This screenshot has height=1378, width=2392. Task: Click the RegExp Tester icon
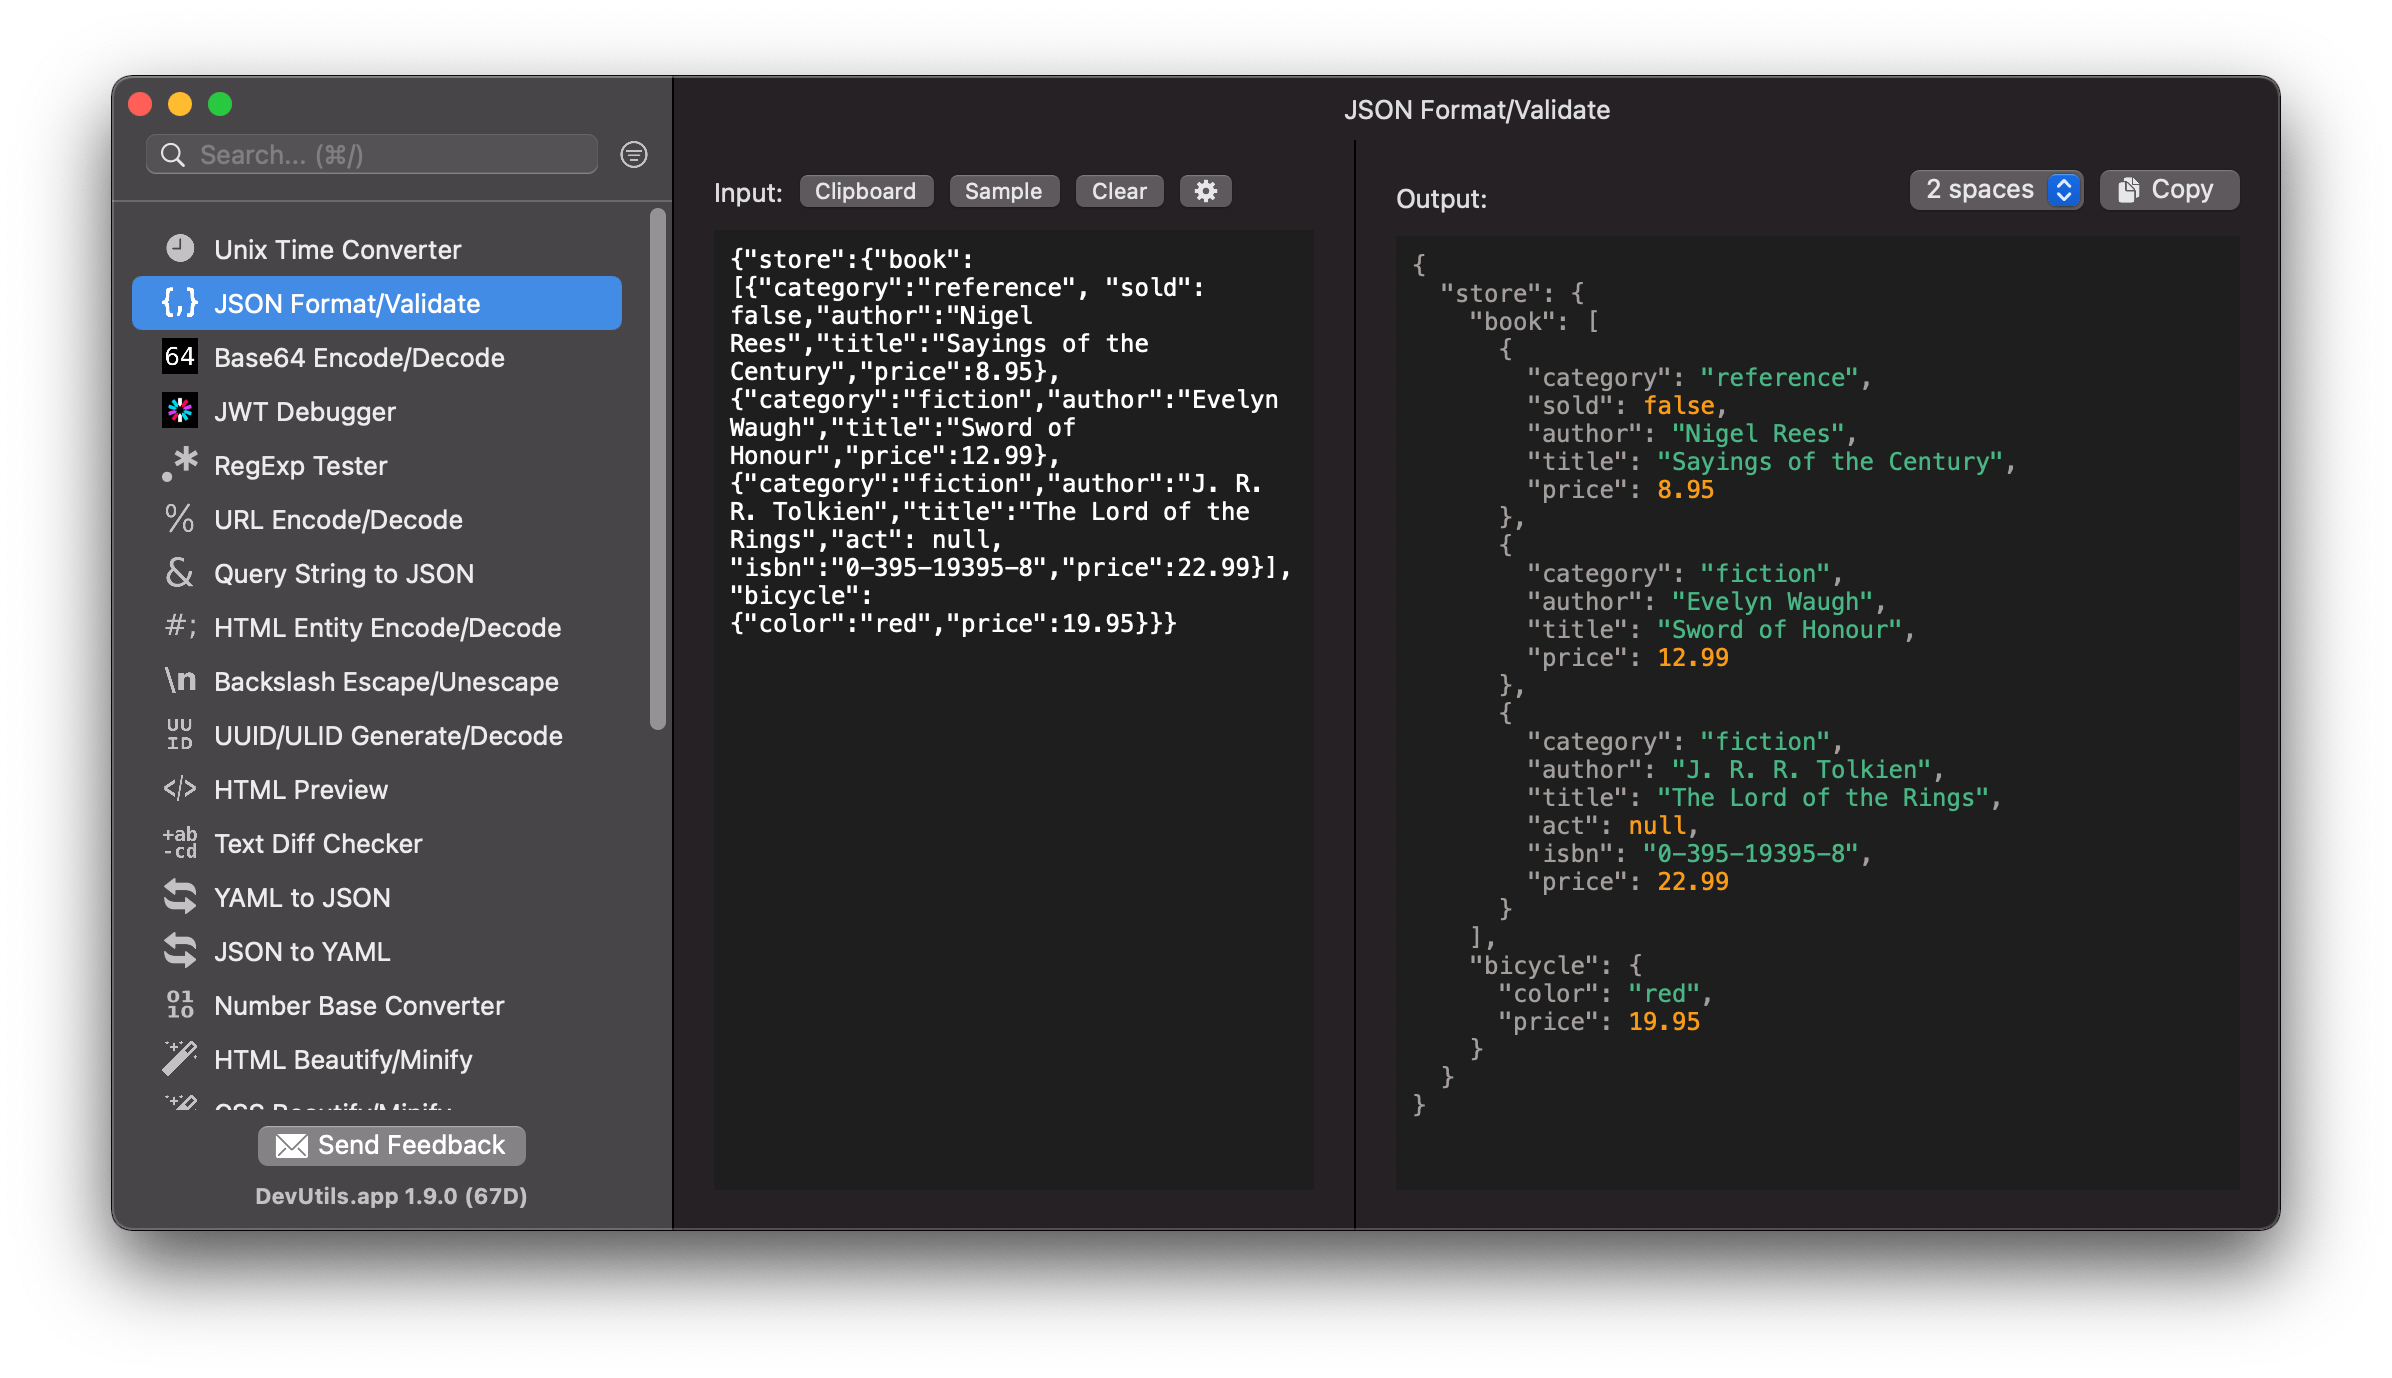click(x=181, y=466)
